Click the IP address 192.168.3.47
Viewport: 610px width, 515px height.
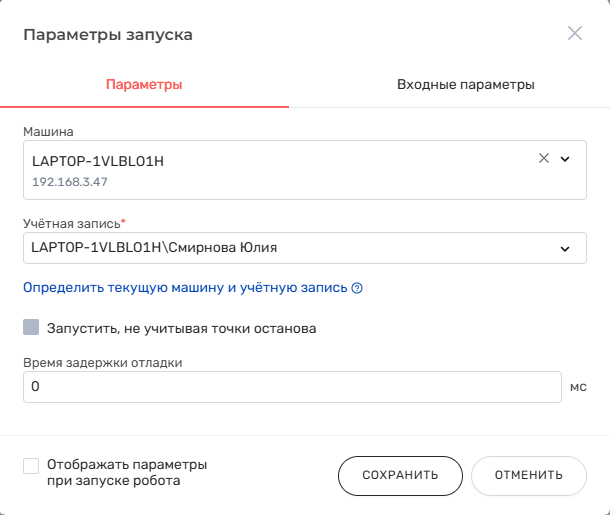pos(69,182)
